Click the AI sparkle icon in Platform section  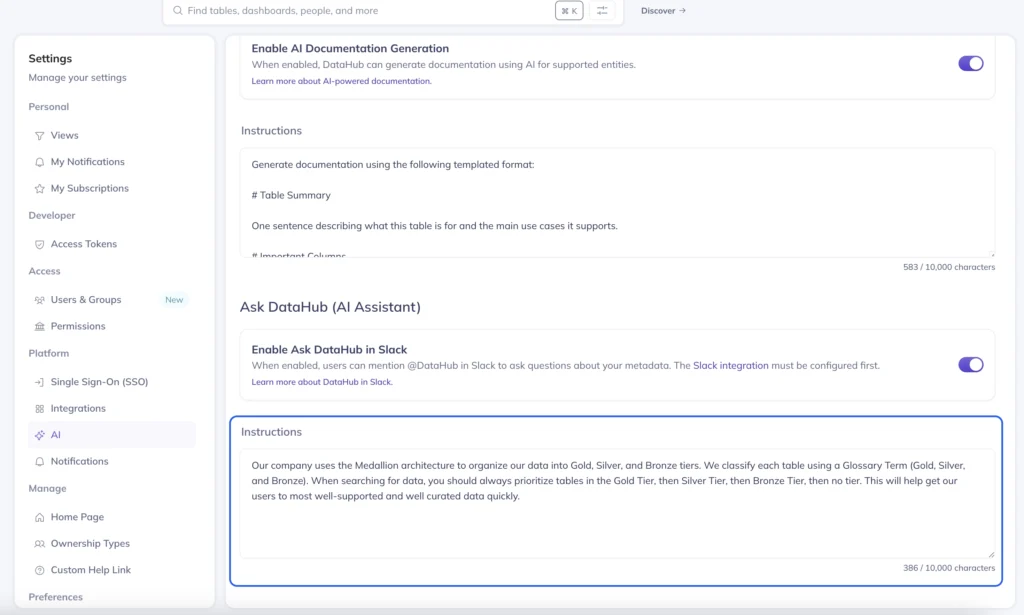tap(40, 434)
